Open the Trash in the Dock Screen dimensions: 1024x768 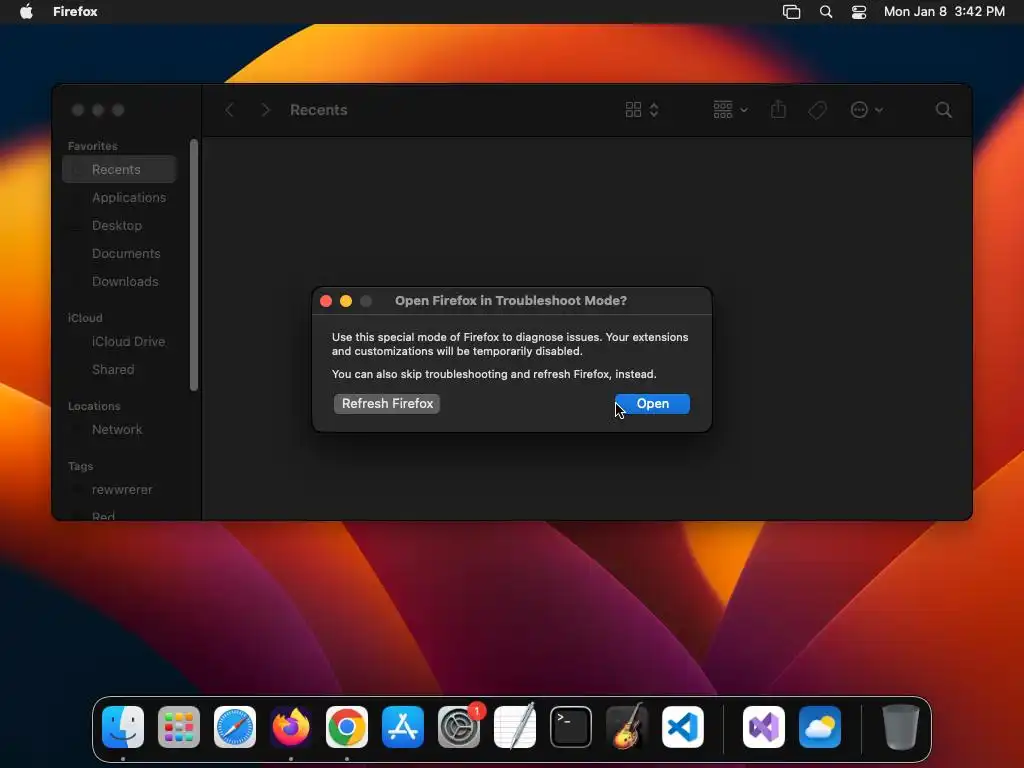click(x=901, y=727)
